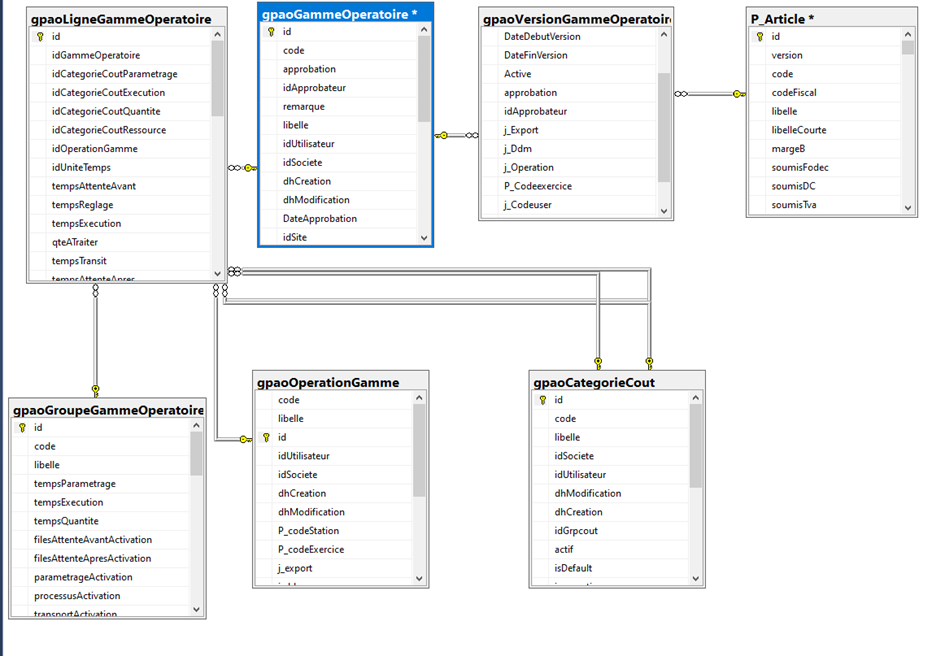Click the primary key icon in gpaoLigneGammeOperatoire table
Viewport: 945px width, 656px height.
click(x=40, y=37)
